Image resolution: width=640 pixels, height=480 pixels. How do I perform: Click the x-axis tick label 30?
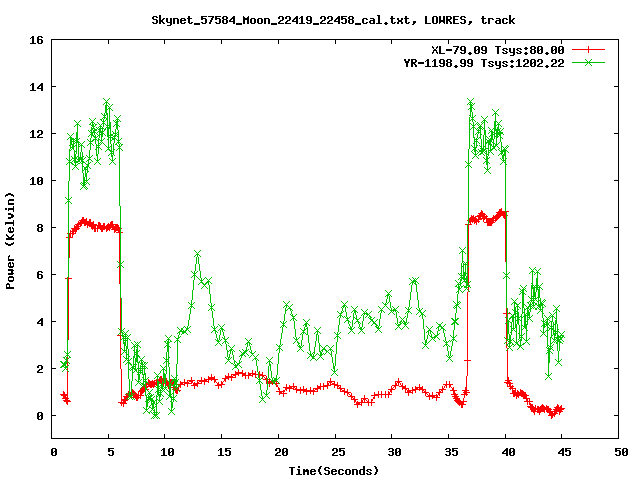pyautogui.click(x=394, y=452)
